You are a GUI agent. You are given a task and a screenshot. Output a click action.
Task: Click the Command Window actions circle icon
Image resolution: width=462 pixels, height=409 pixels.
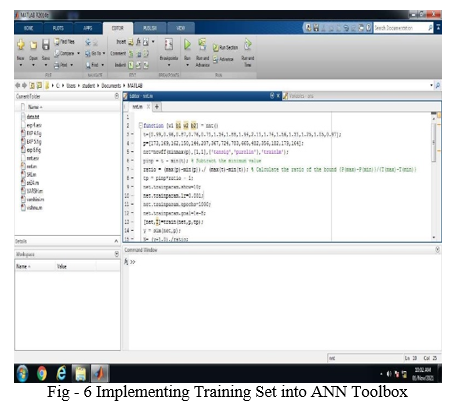437,250
